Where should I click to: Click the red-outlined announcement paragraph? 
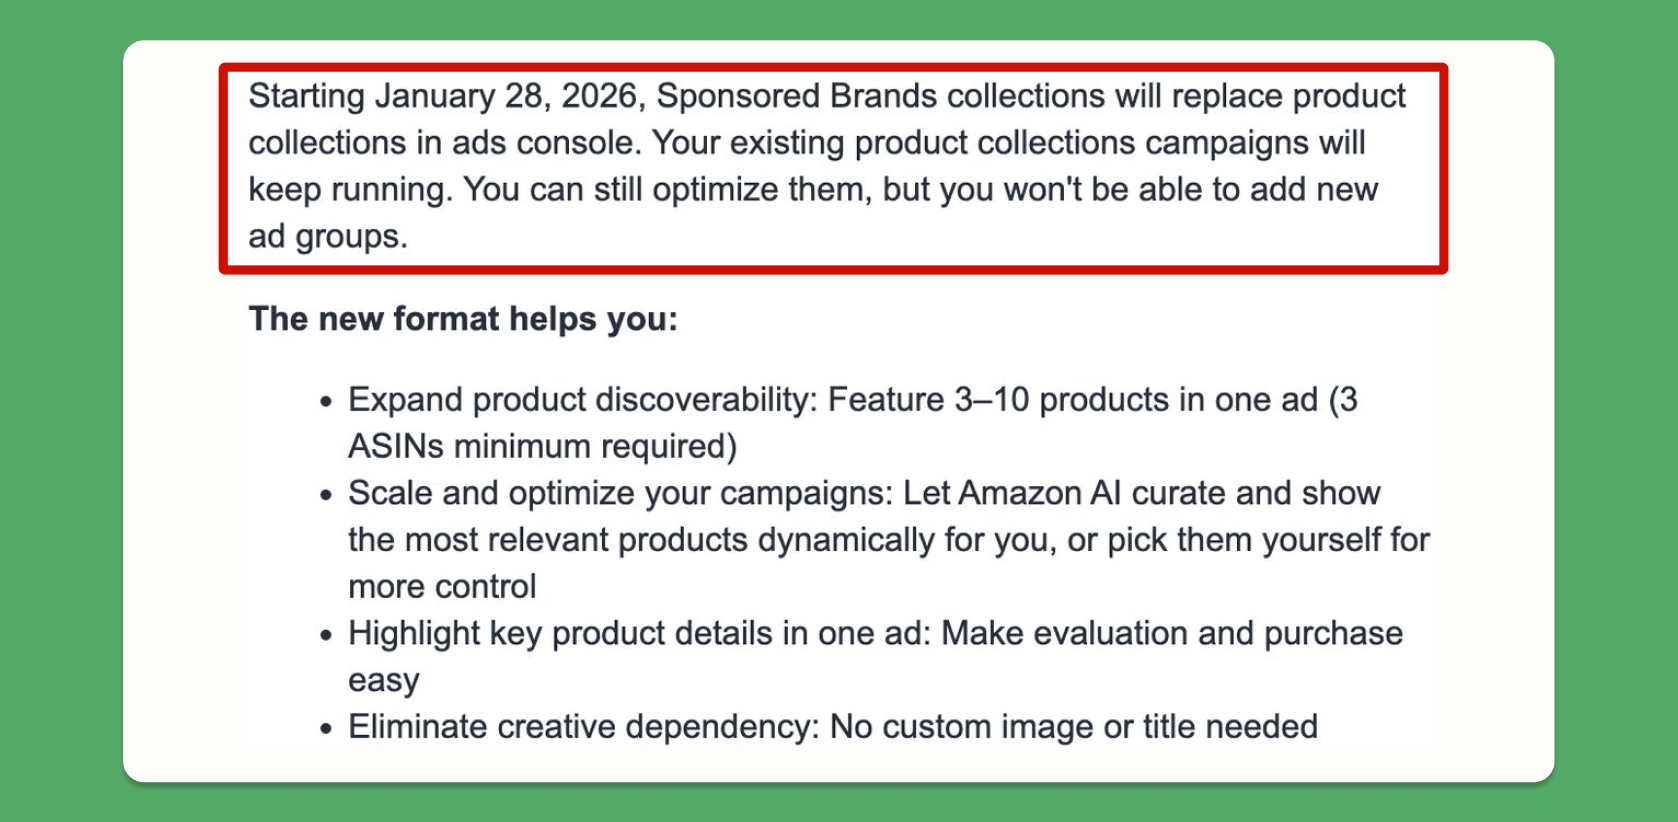832,166
